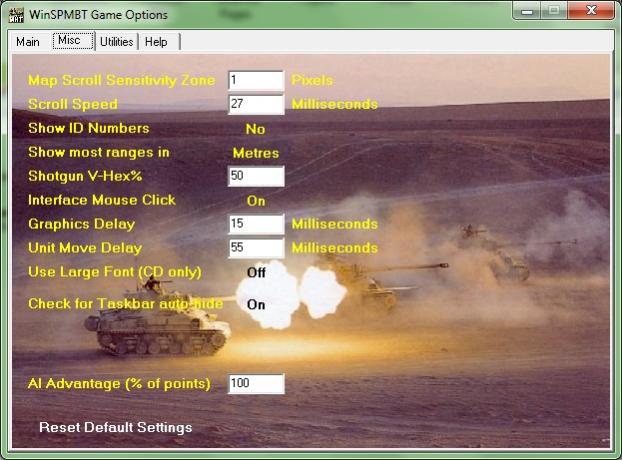Minimize the Game Options window
This screenshot has width=622, height=460.
tap(528, 11)
